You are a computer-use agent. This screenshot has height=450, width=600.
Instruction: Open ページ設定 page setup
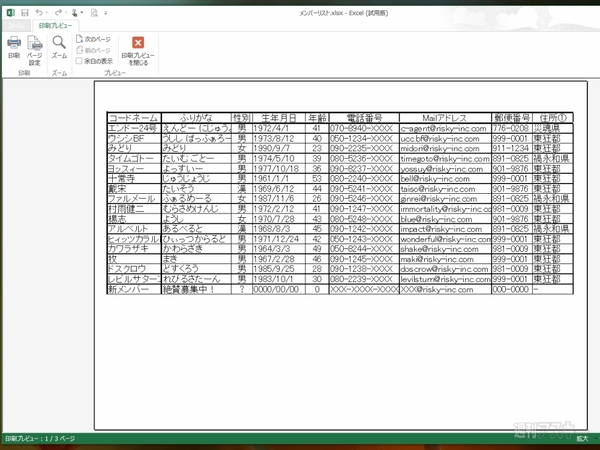pyautogui.click(x=34, y=51)
